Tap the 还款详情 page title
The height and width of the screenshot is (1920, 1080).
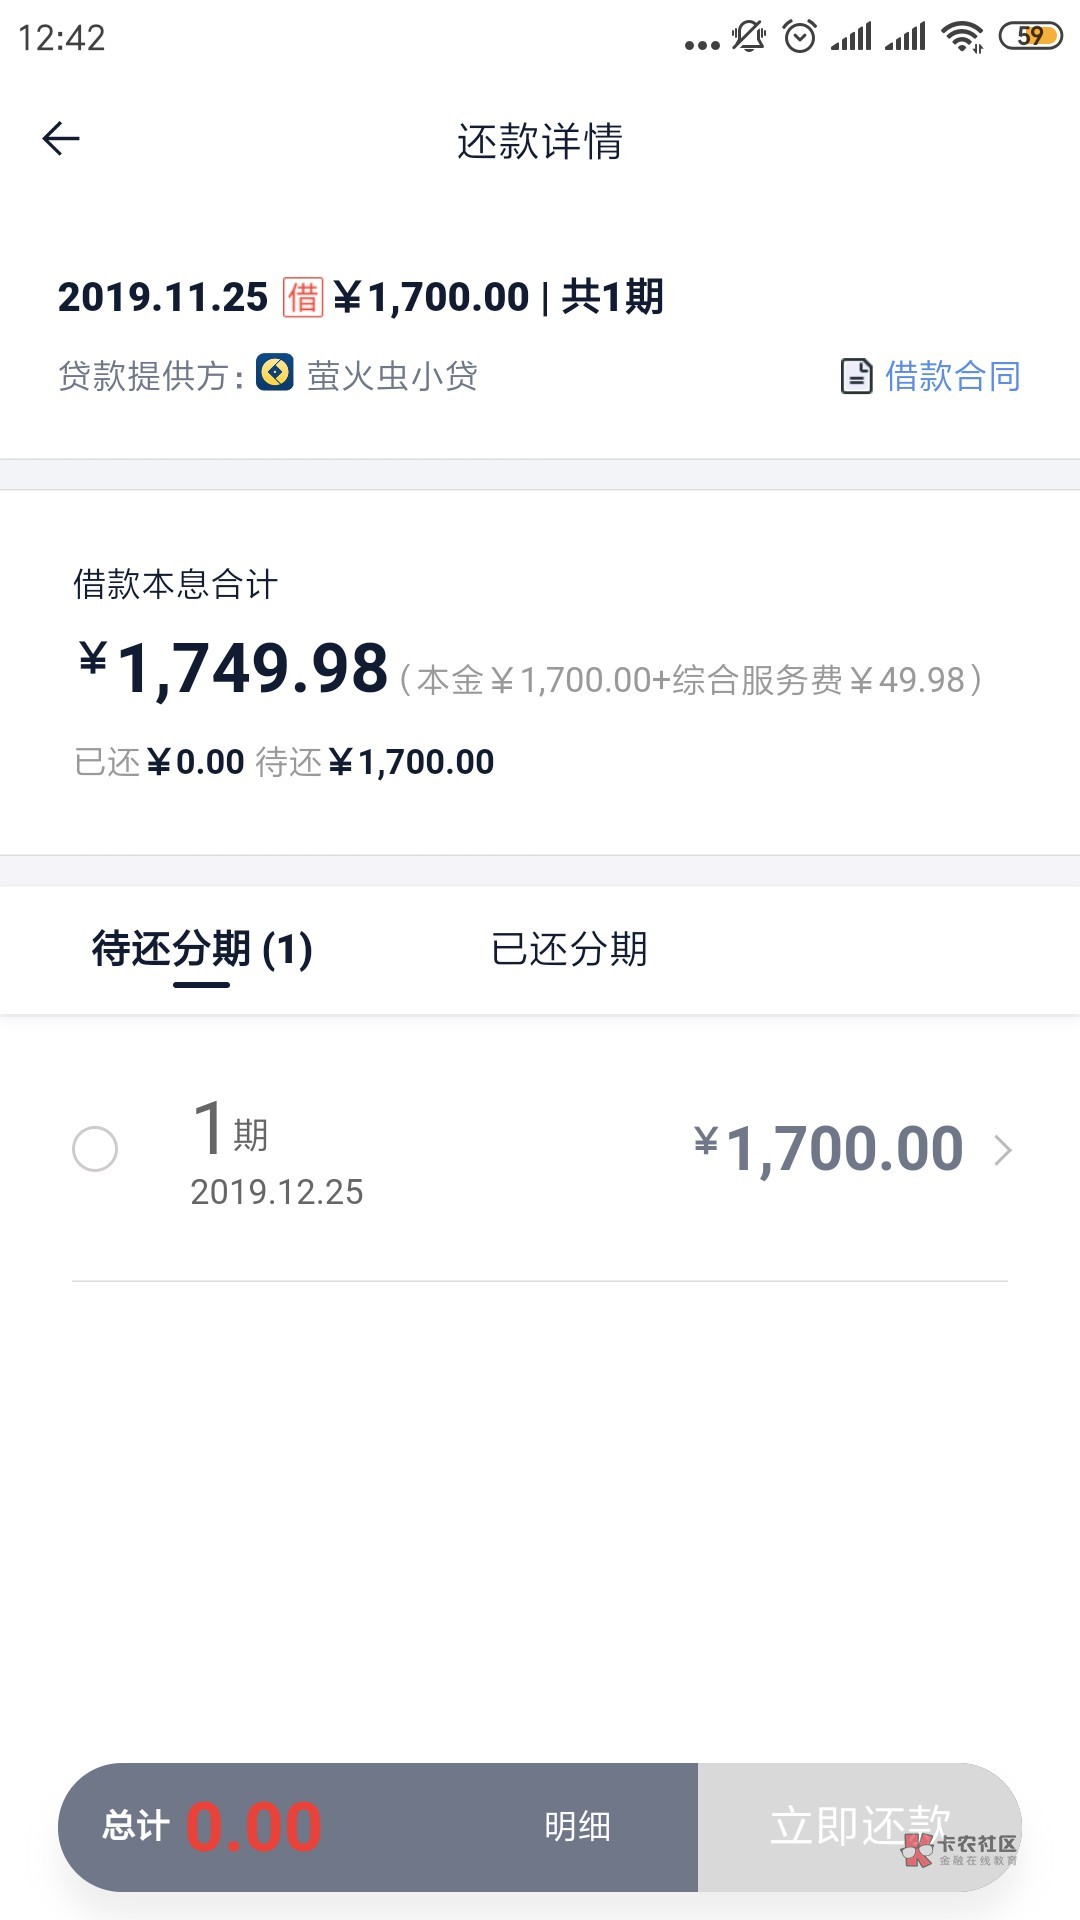click(540, 141)
